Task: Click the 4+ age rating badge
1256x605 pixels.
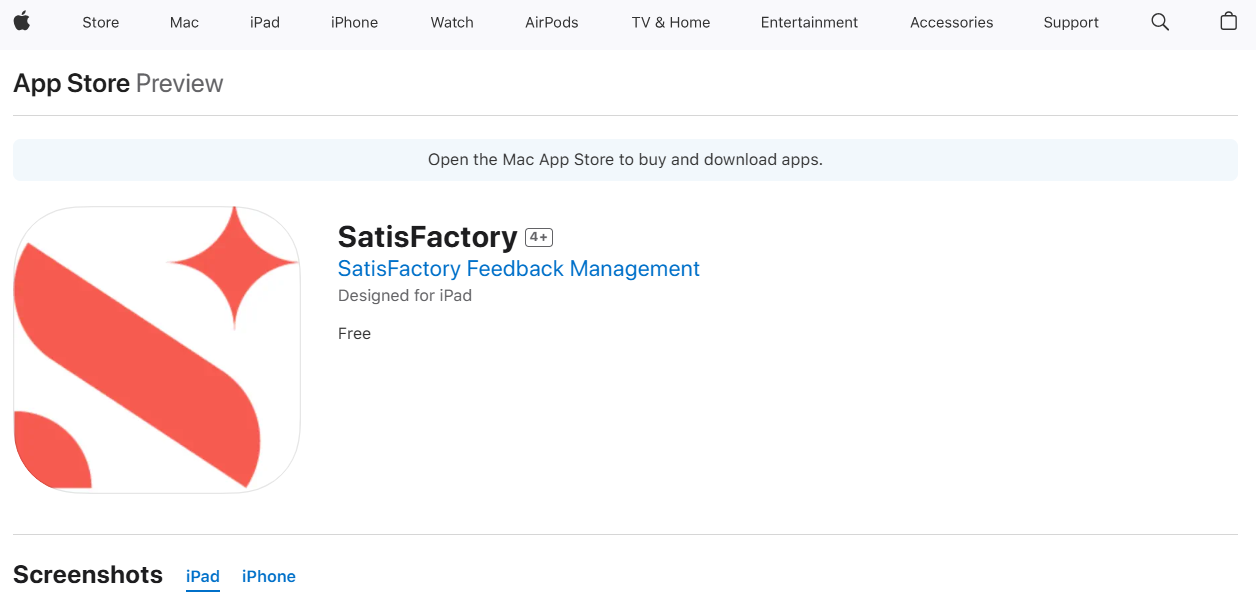Action: [539, 237]
